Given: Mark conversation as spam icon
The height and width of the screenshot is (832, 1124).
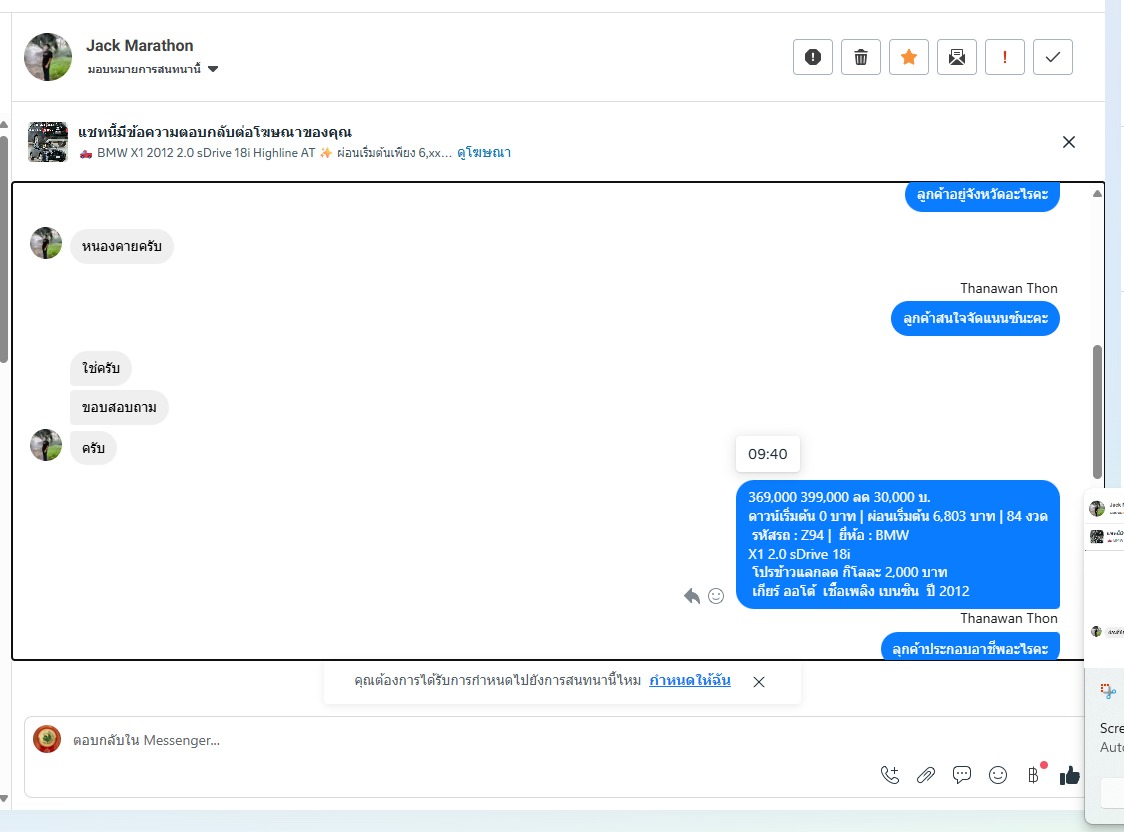Looking at the screenshot, I should [x=812, y=57].
